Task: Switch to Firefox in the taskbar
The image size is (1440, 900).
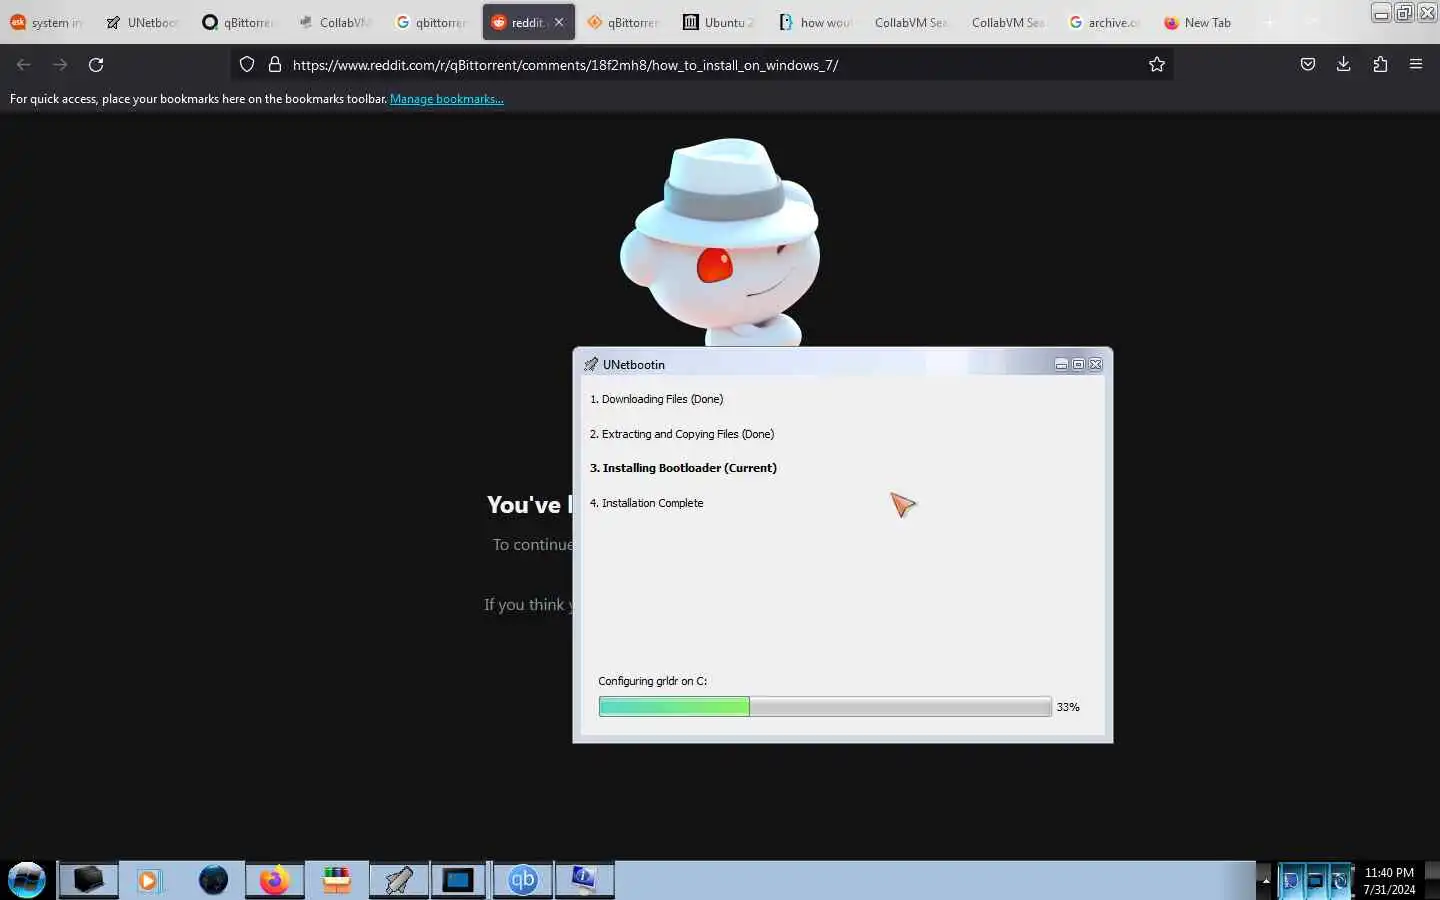Action: (x=274, y=880)
